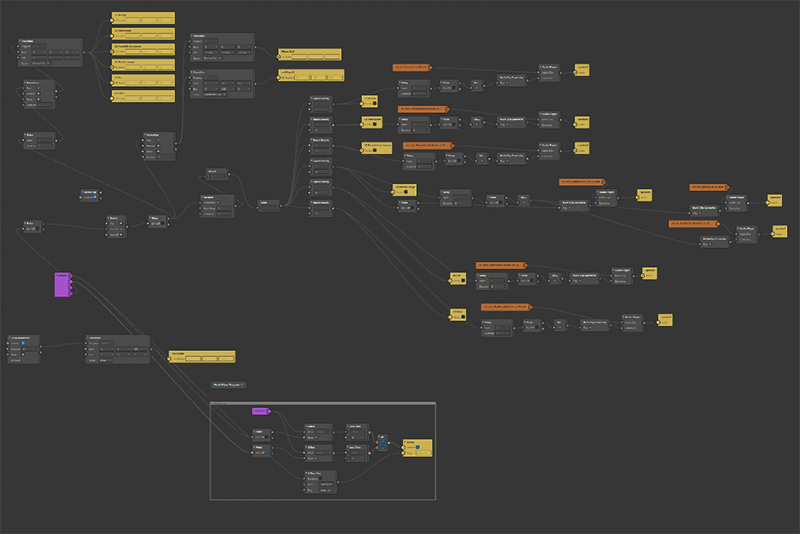The height and width of the screenshot is (534, 800).
Task: Toggle blue checkbox in the bottom-left corner node
Action: pos(23,343)
